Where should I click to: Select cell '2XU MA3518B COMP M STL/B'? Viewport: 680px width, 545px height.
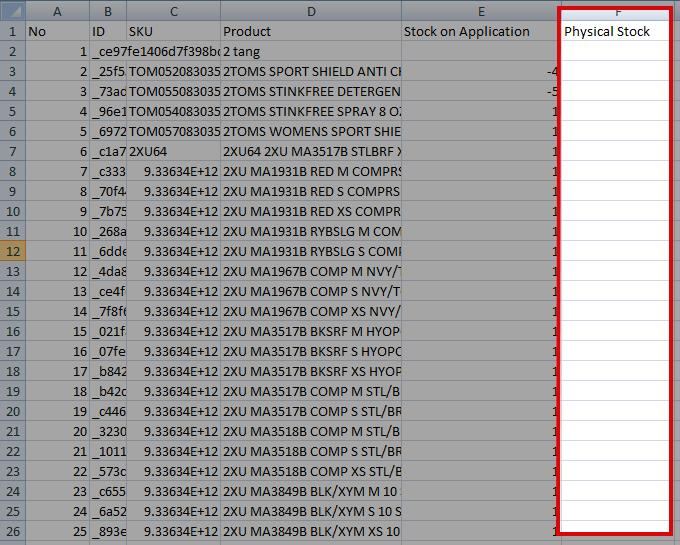(x=311, y=431)
